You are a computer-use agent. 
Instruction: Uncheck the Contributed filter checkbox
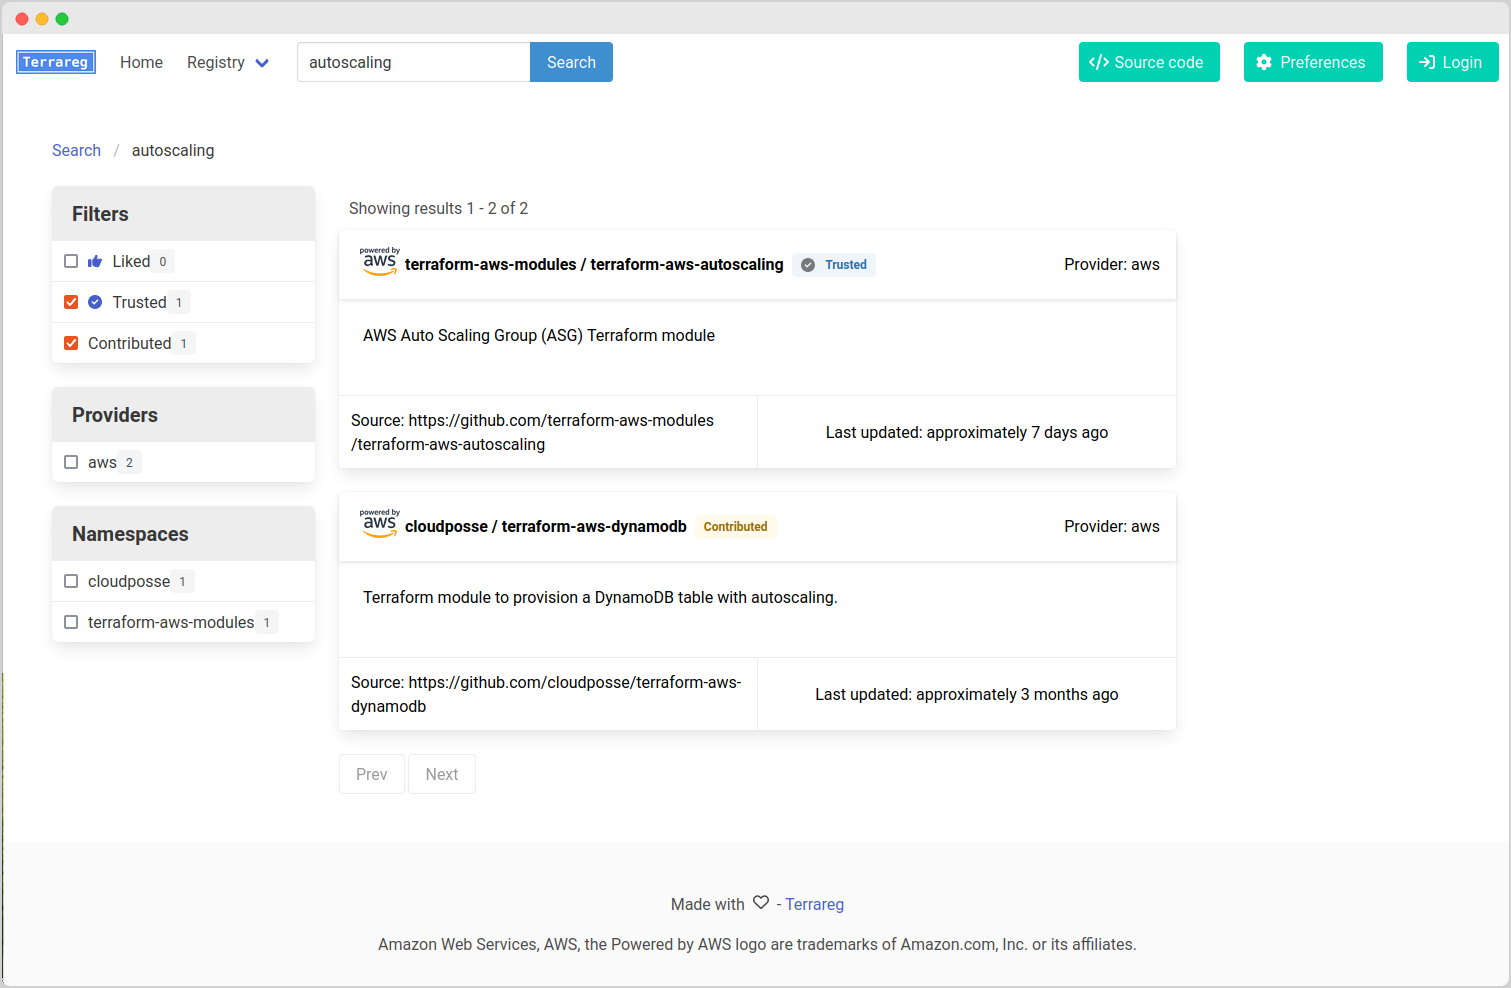click(71, 343)
